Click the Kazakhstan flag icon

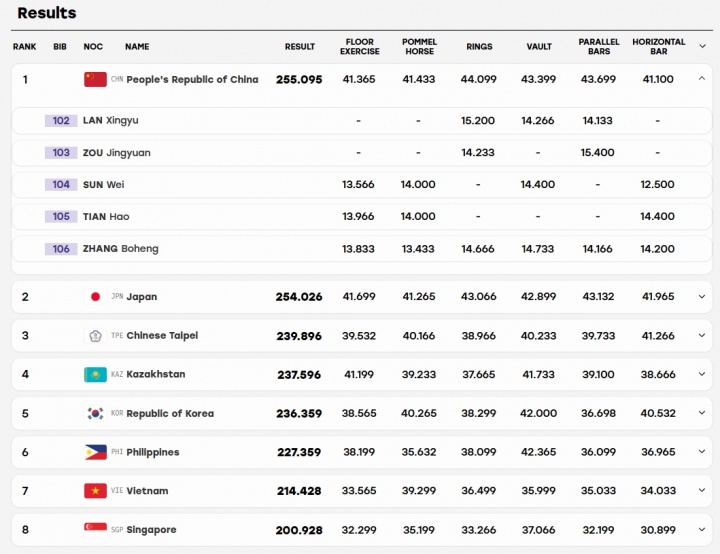pyautogui.click(x=95, y=374)
